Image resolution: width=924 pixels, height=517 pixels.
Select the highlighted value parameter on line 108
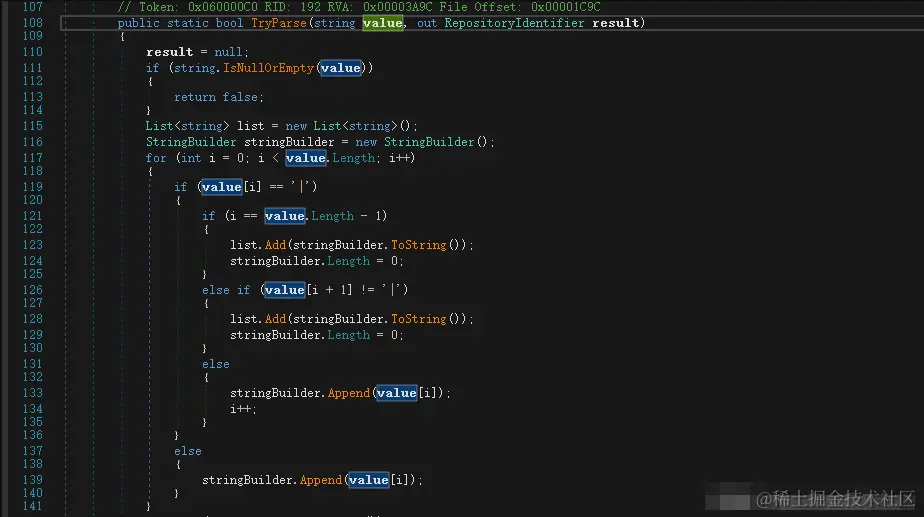pos(382,23)
